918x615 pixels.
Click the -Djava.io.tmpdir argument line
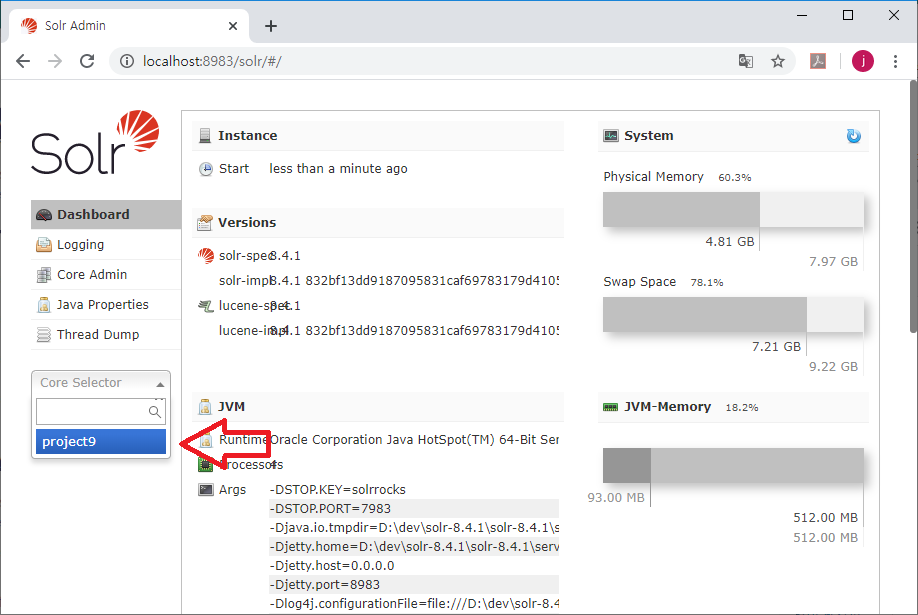413,528
